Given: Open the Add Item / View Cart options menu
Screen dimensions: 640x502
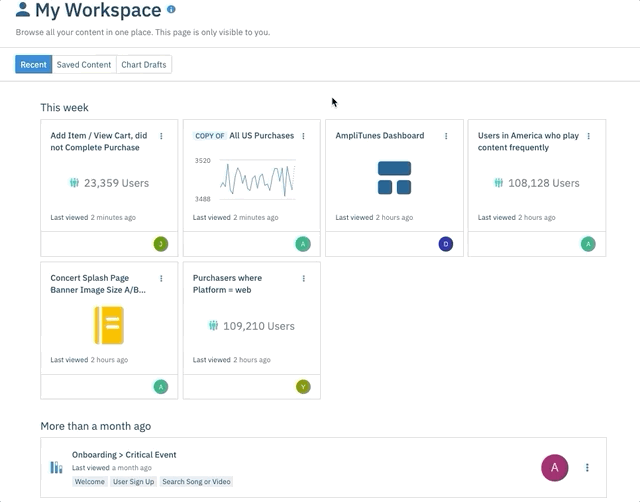Looking at the screenshot, I should 161,136.
